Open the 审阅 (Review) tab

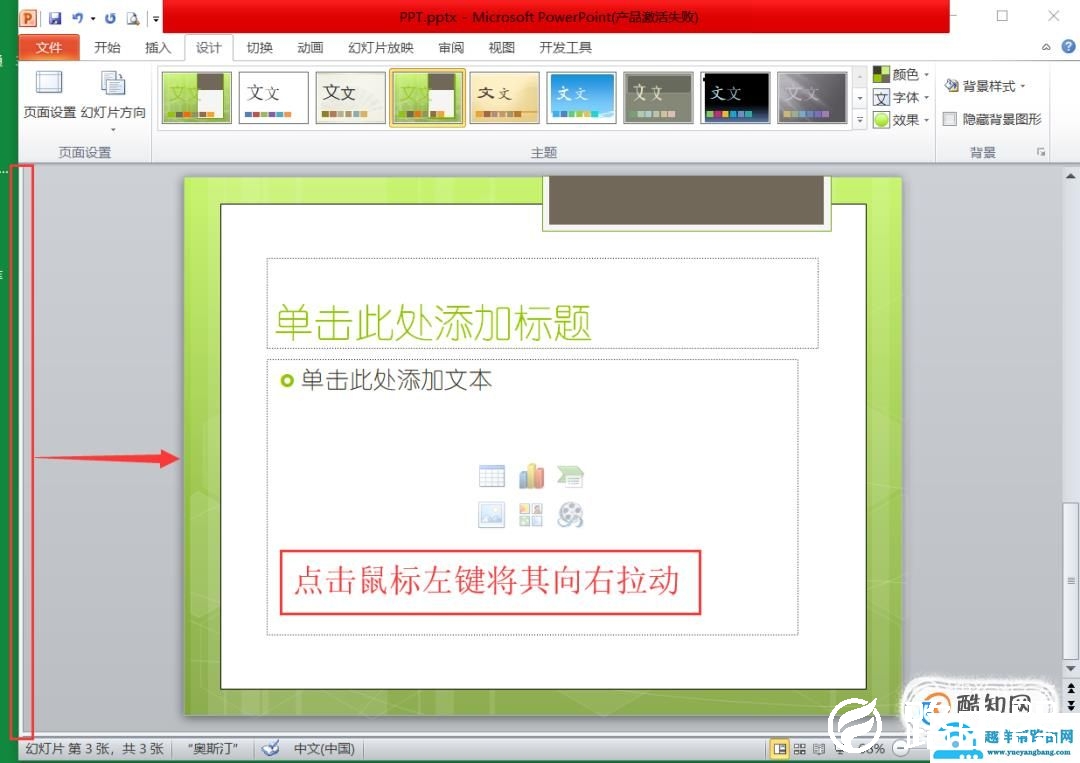(450, 46)
